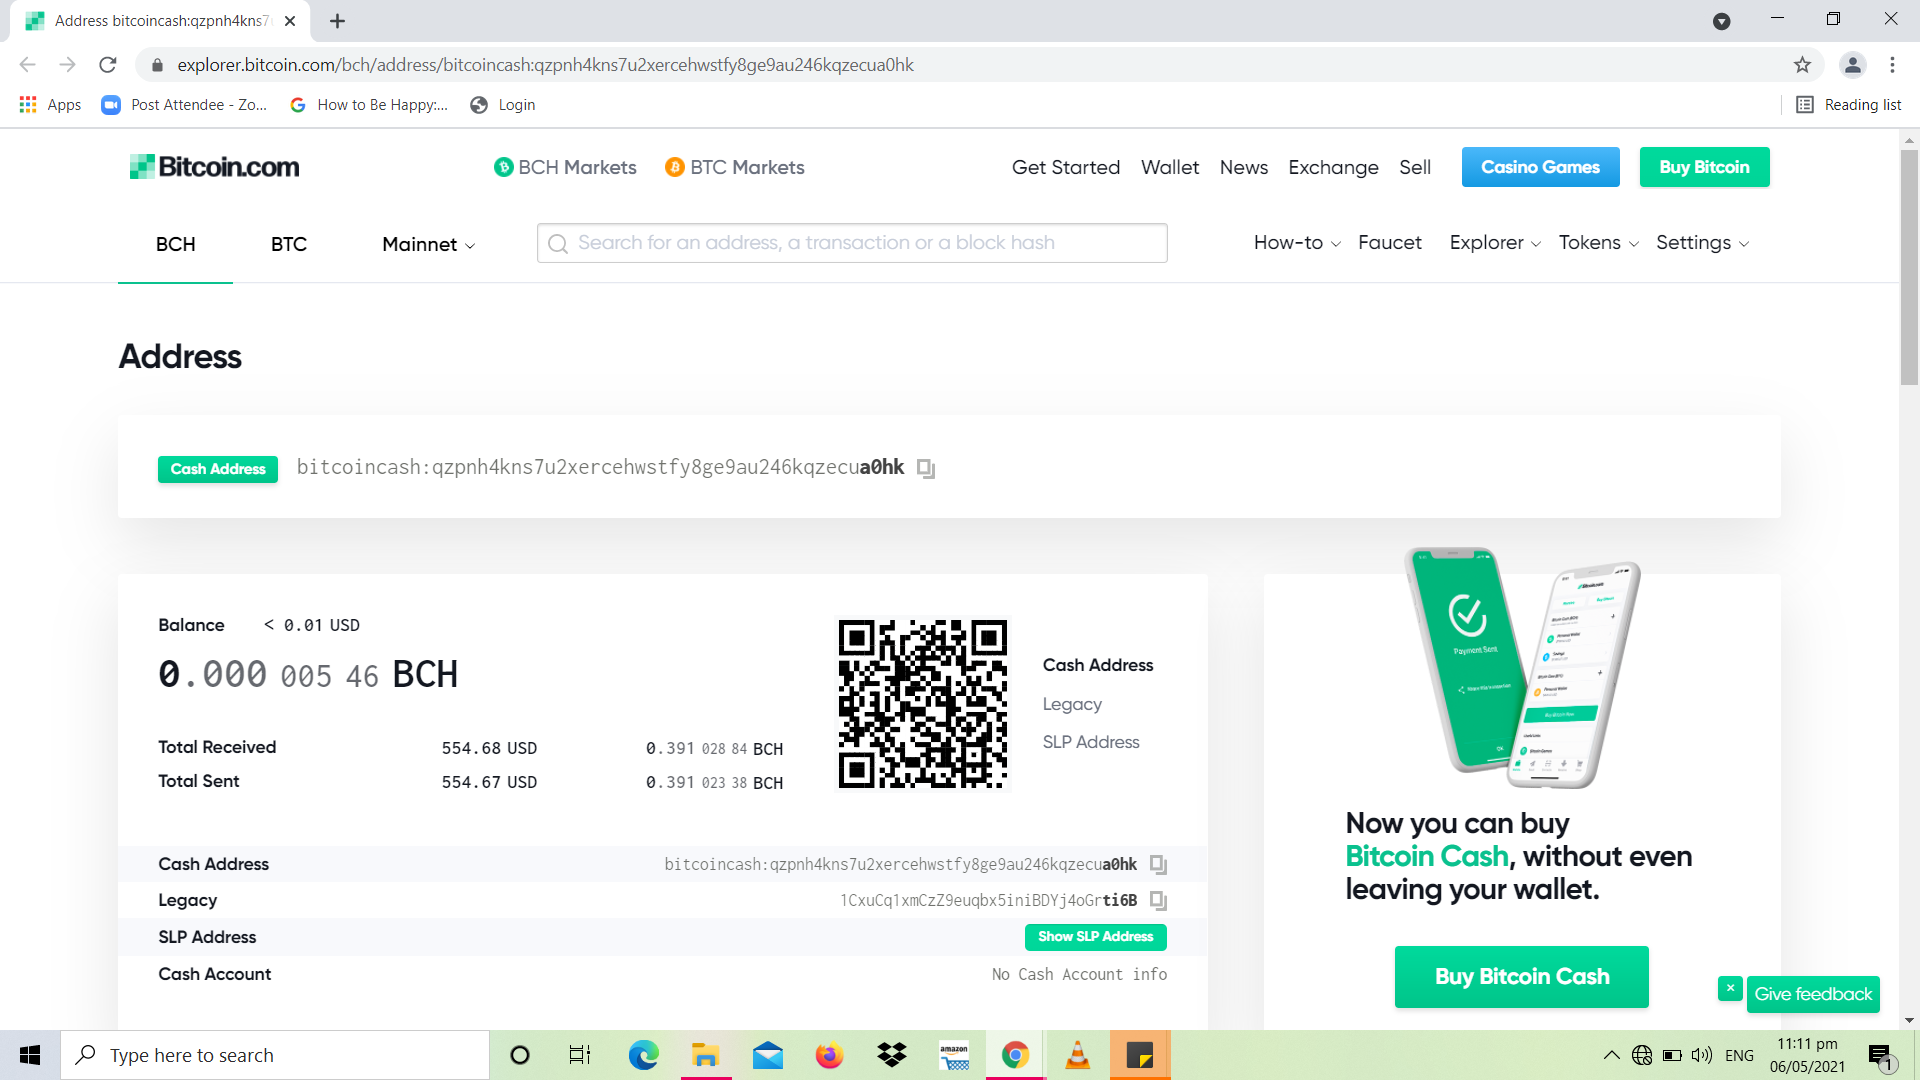Copy the Cash Address in the details row
1920x1080 pixels.
(x=1158, y=864)
